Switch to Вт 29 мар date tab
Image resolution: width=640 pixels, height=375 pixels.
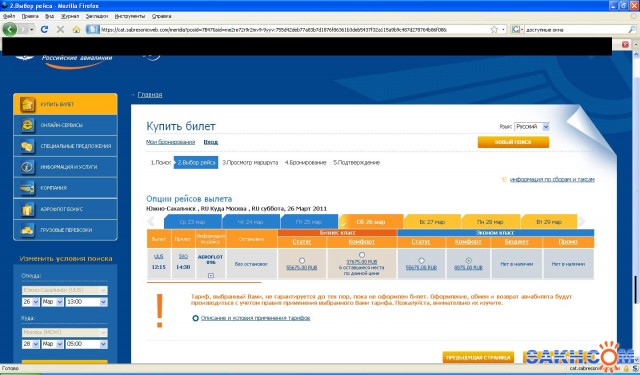[549, 222]
